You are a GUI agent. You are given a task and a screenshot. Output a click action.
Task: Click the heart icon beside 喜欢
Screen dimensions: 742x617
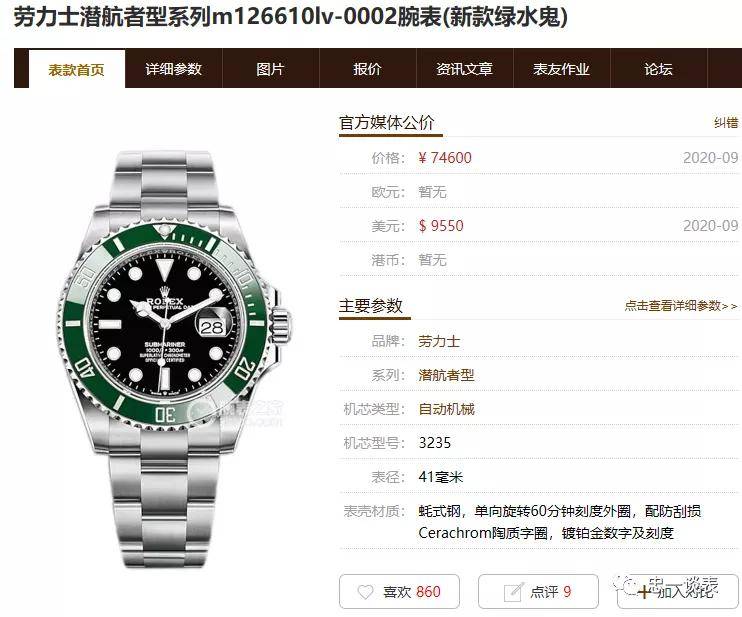pyautogui.click(x=366, y=591)
